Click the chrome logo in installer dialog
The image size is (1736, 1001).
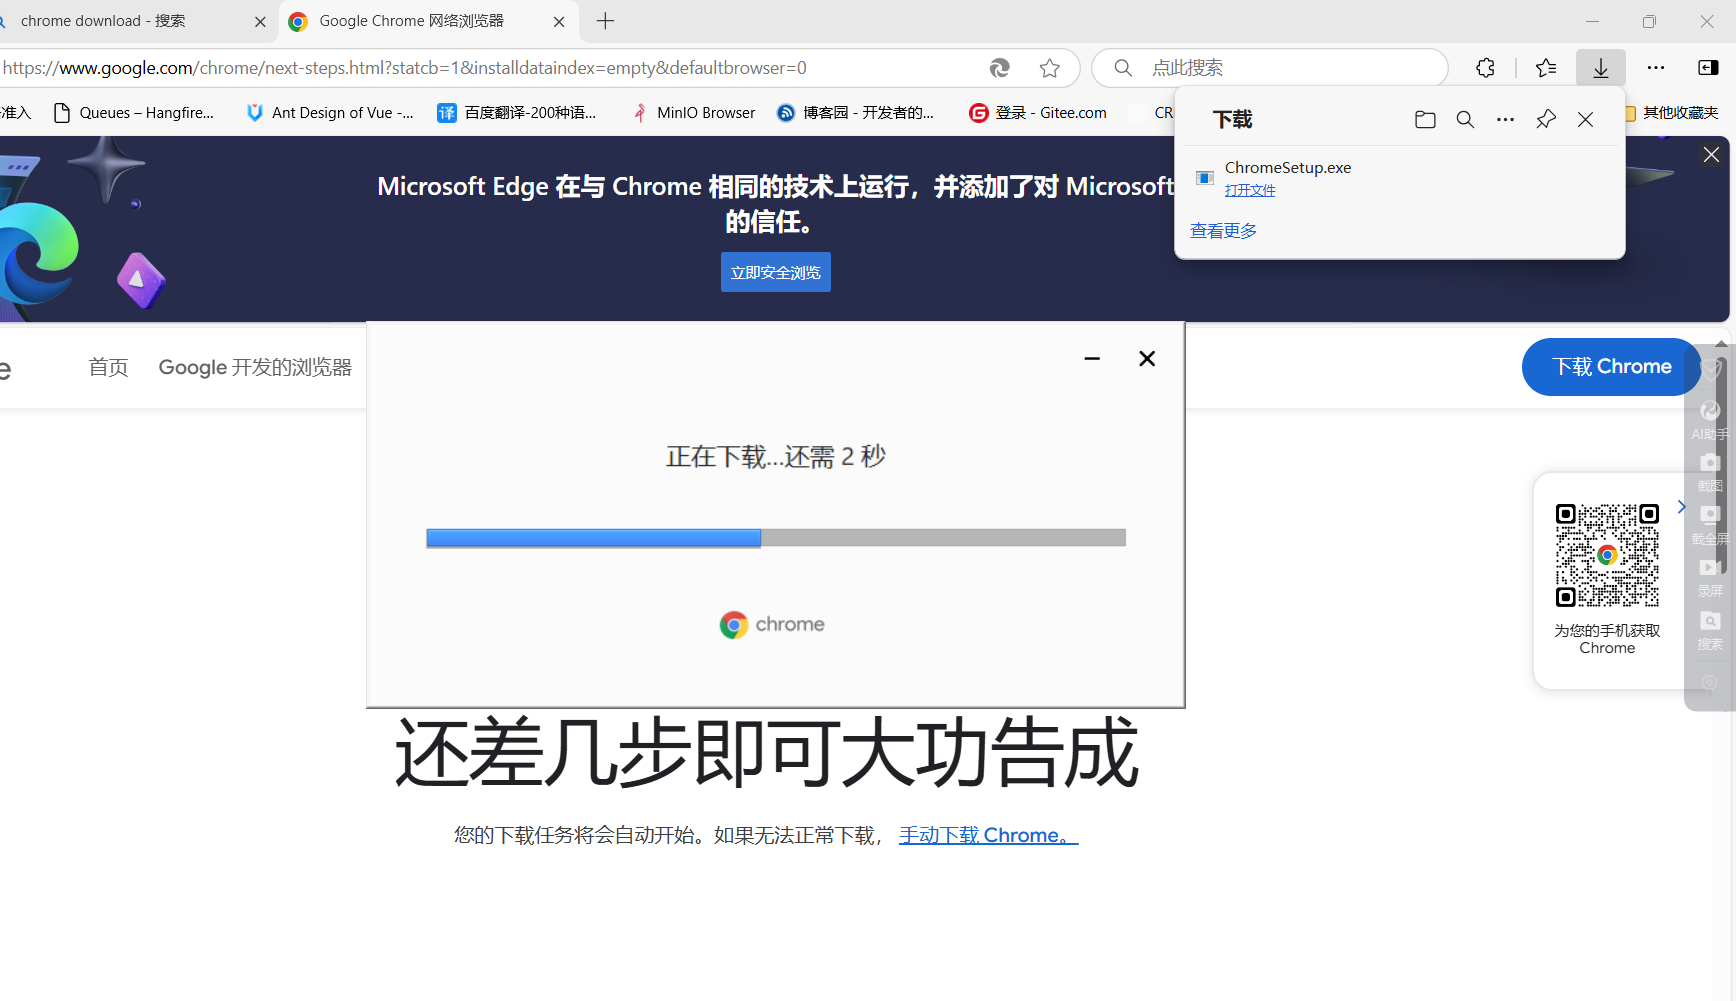772,625
